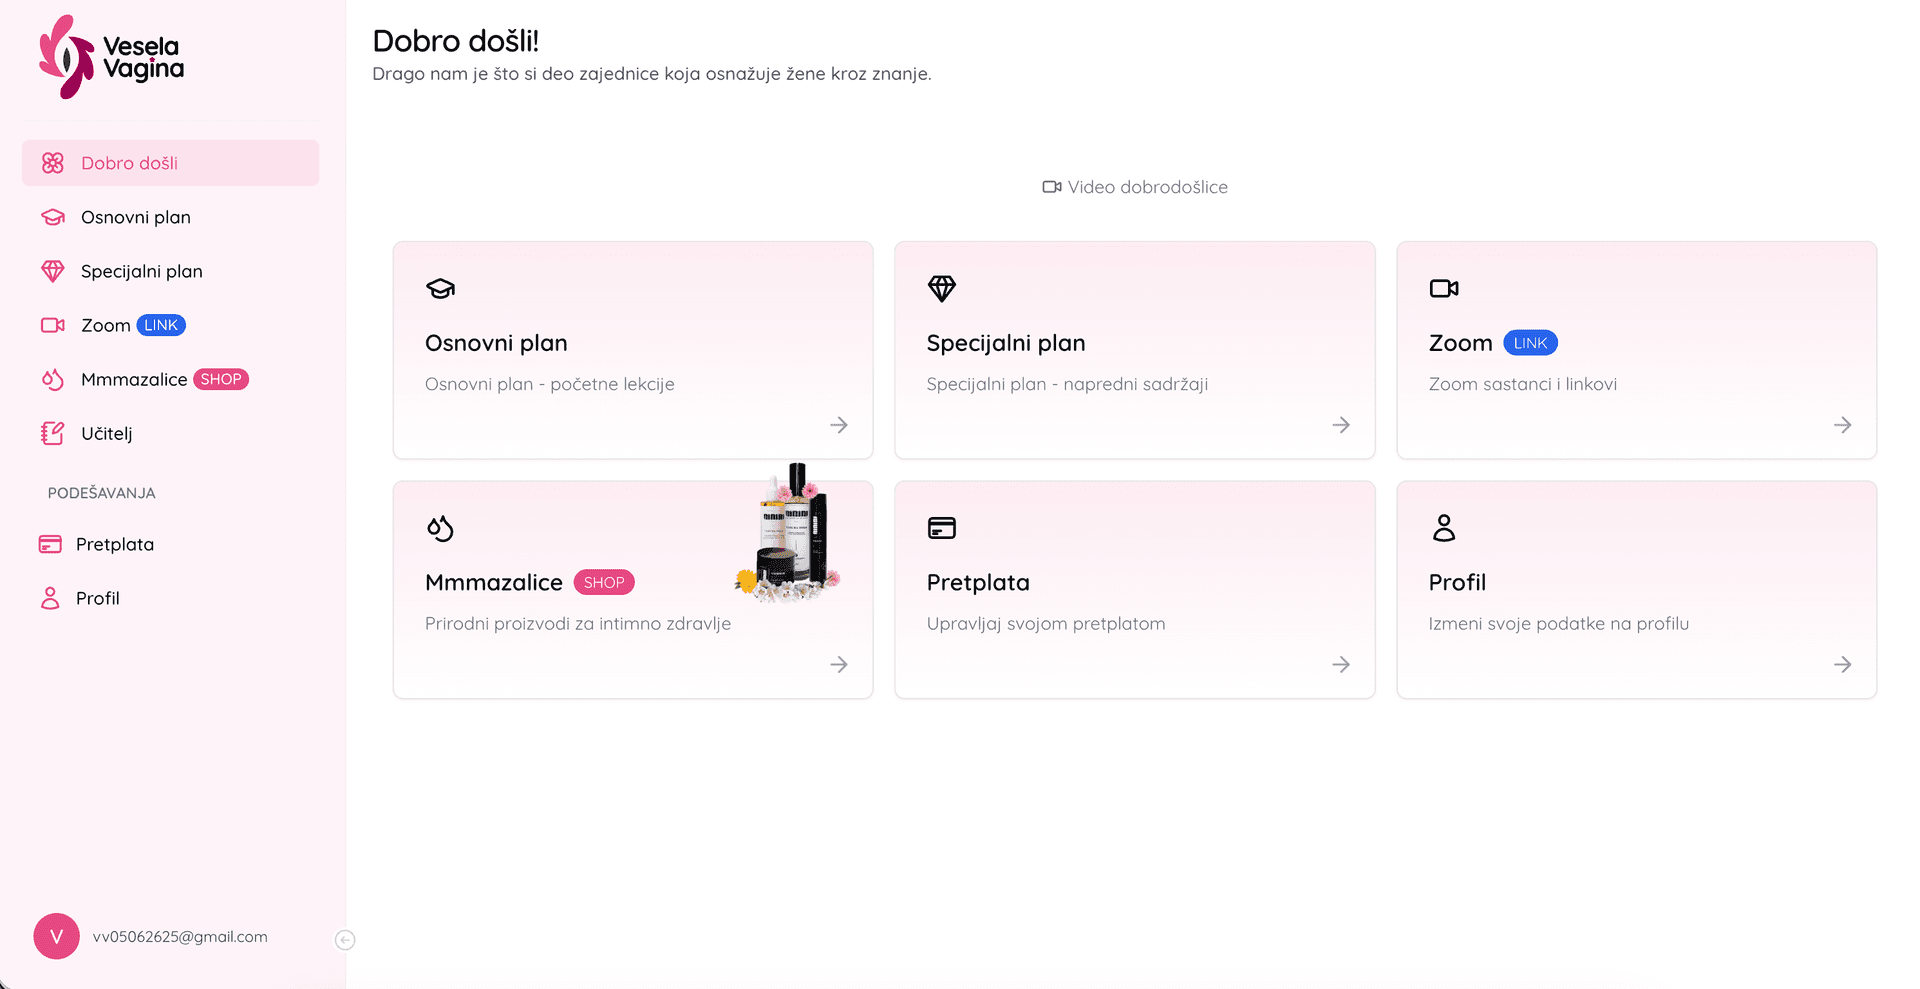Open Mmmazalice shop from the sidebar
This screenshot has width=1920, height=989.
point(134,379)
